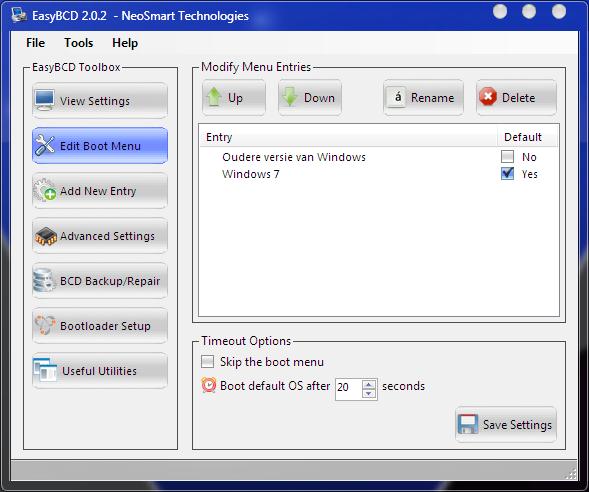Open View Settings from the toolbox
589x492 pixels.
[100, 101]
